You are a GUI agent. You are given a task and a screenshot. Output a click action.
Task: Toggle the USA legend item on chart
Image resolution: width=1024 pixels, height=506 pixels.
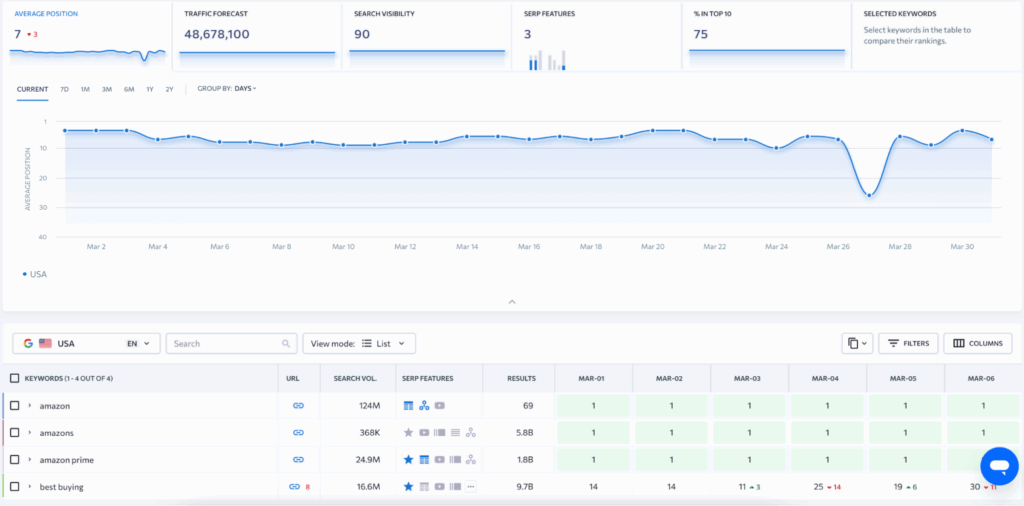click(x=35, y=274)
